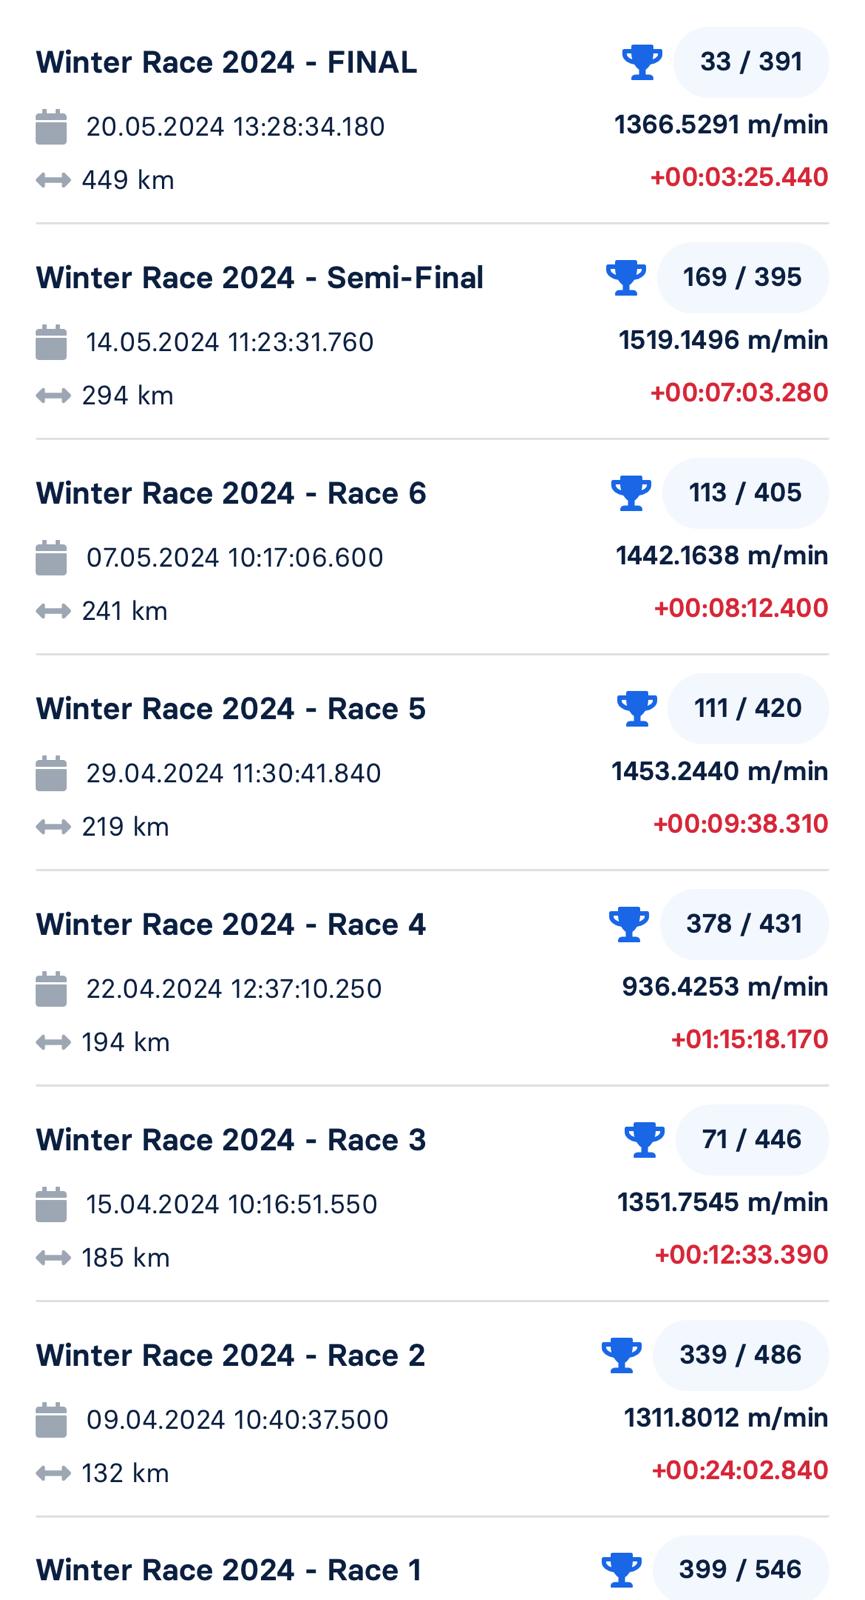865x1600 pixels.
Task: Click the calendar icon for 20.05.2024 date
Action: click(51, 126)
